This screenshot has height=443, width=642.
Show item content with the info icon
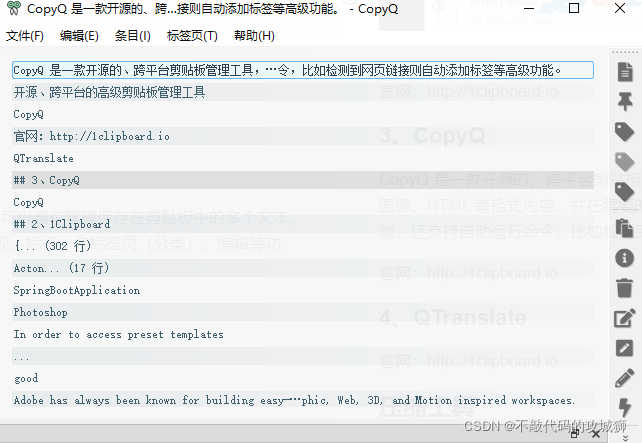625,258
